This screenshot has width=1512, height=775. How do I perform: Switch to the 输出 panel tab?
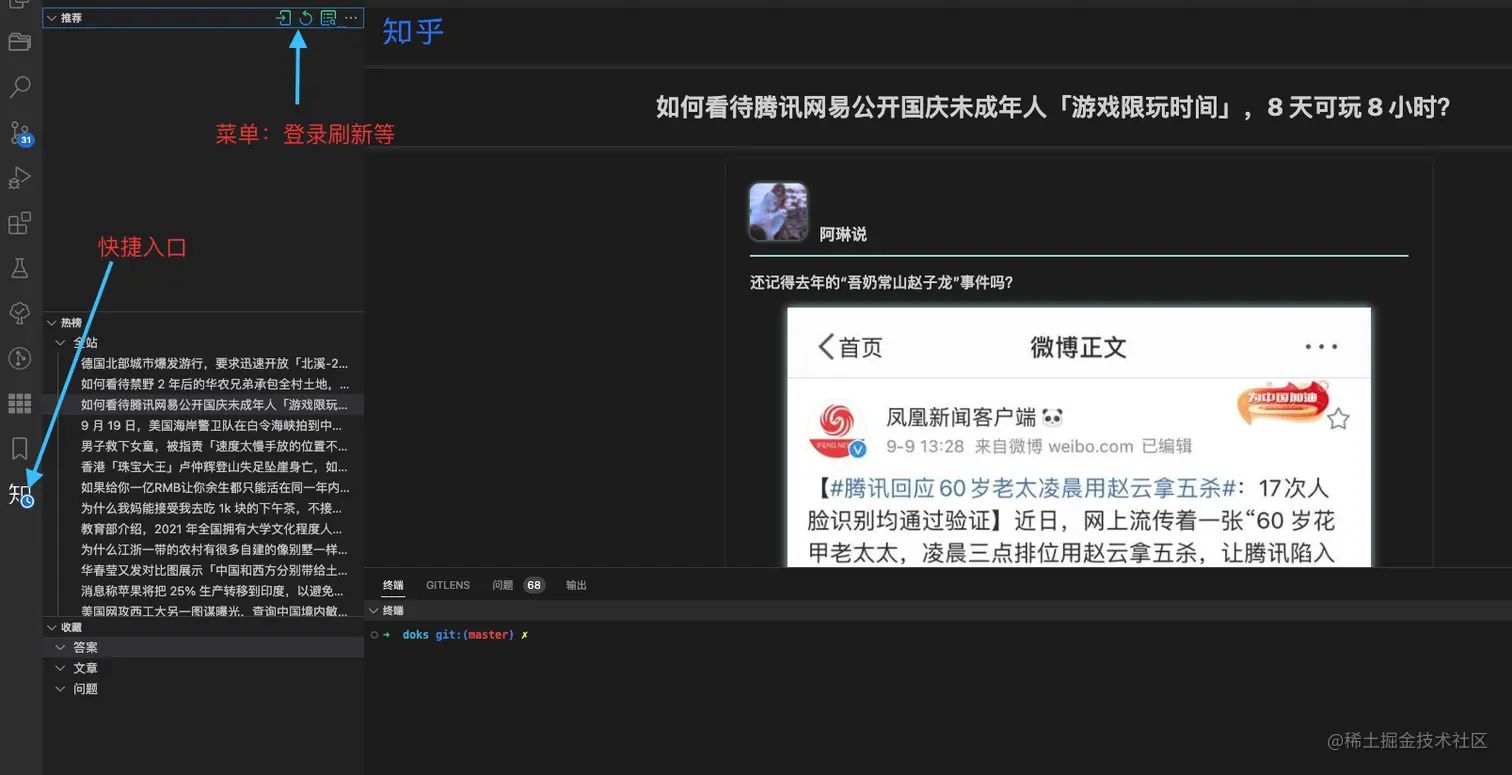click(x=576, y=585)
